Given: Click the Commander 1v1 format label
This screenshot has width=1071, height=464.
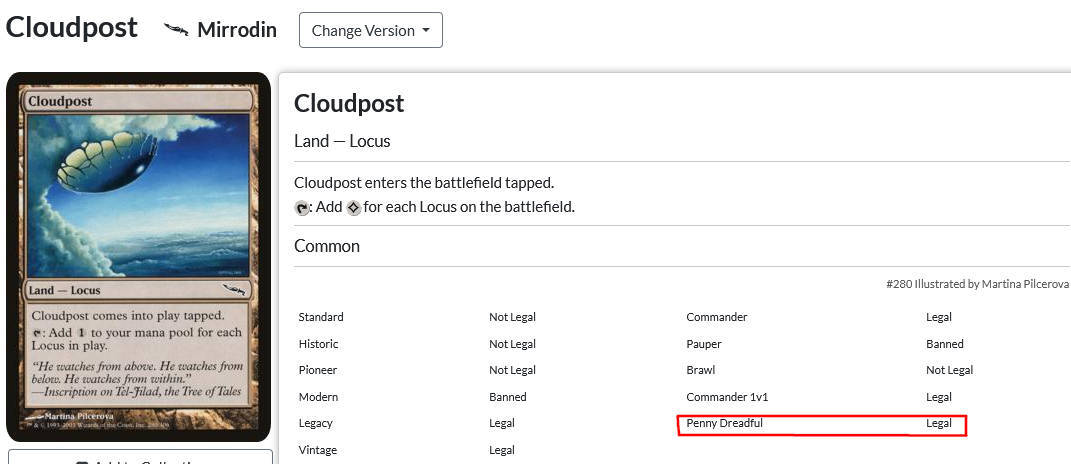Looking at the screenshot, I should [x=727, y=397].
